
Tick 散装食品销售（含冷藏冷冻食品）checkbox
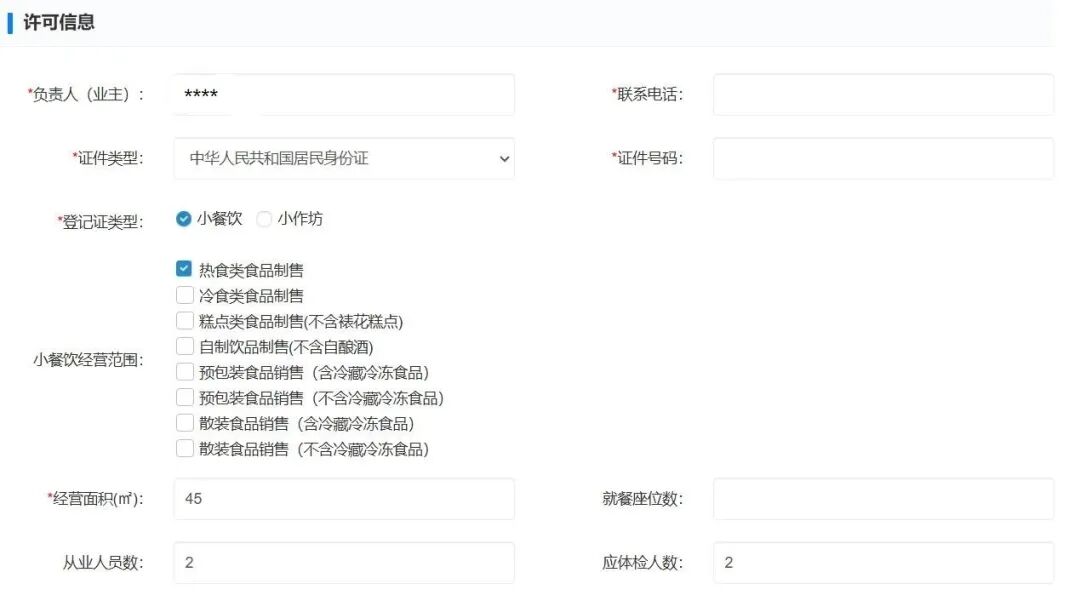tap(184, 423)
